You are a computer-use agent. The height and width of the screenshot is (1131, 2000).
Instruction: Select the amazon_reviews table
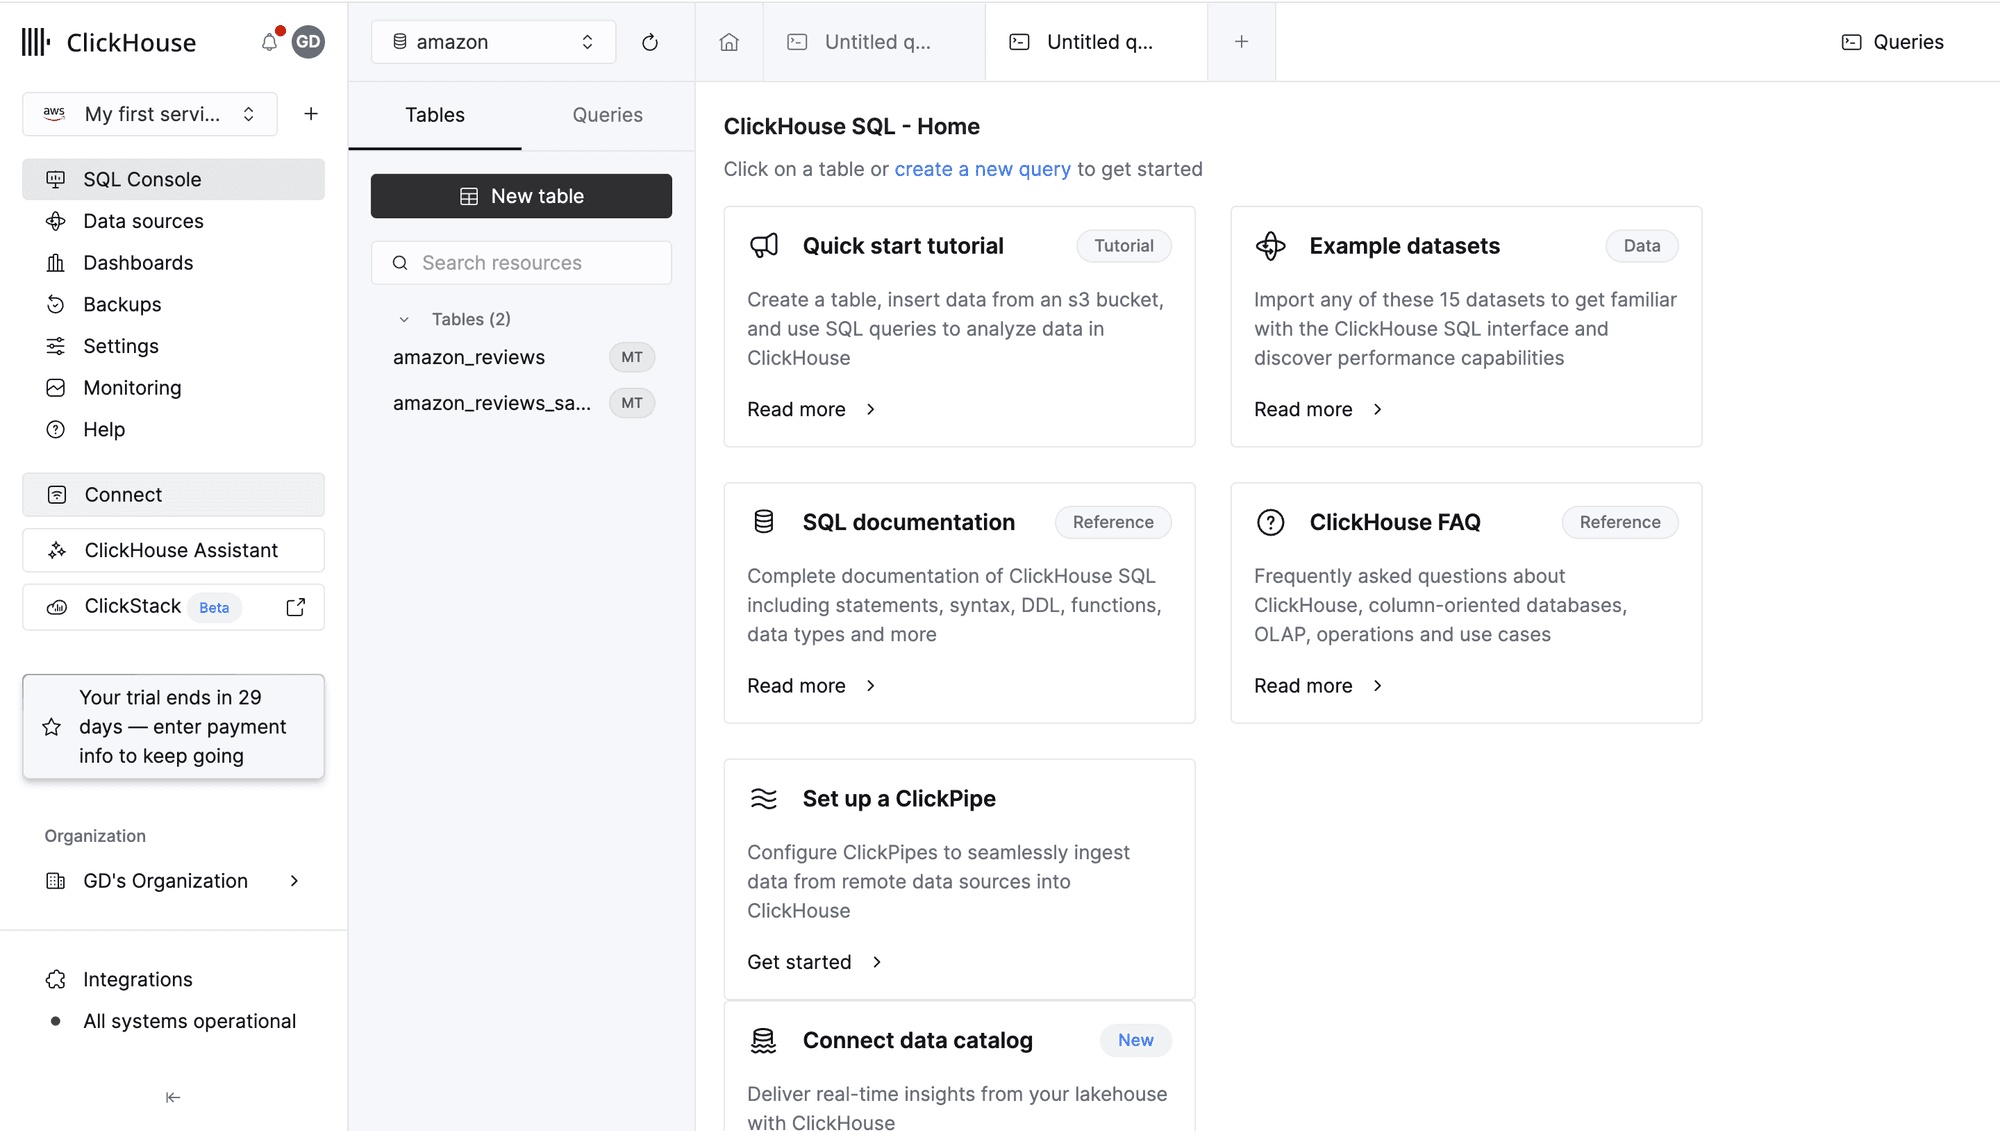tap(469, 357)
